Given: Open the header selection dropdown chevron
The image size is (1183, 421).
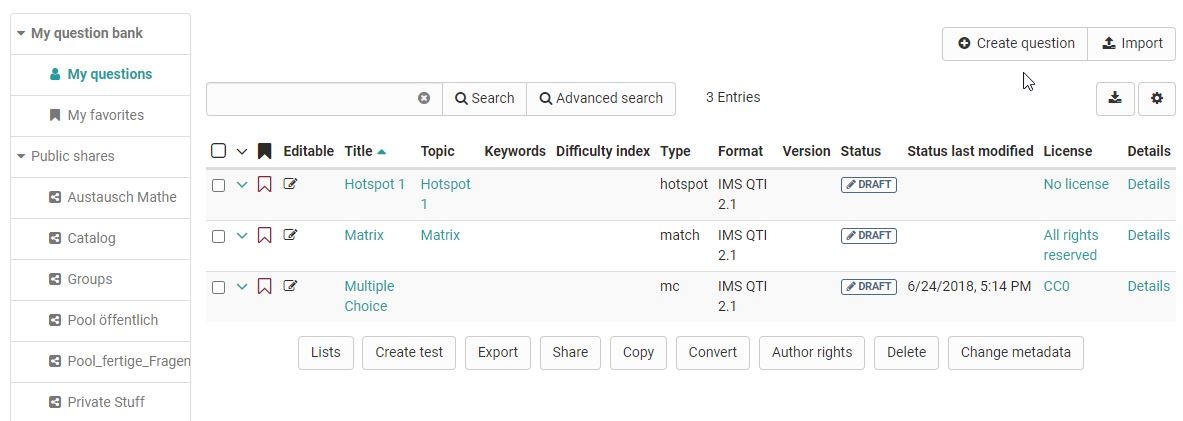Looking at the screenshot, I should click(242, 152).
